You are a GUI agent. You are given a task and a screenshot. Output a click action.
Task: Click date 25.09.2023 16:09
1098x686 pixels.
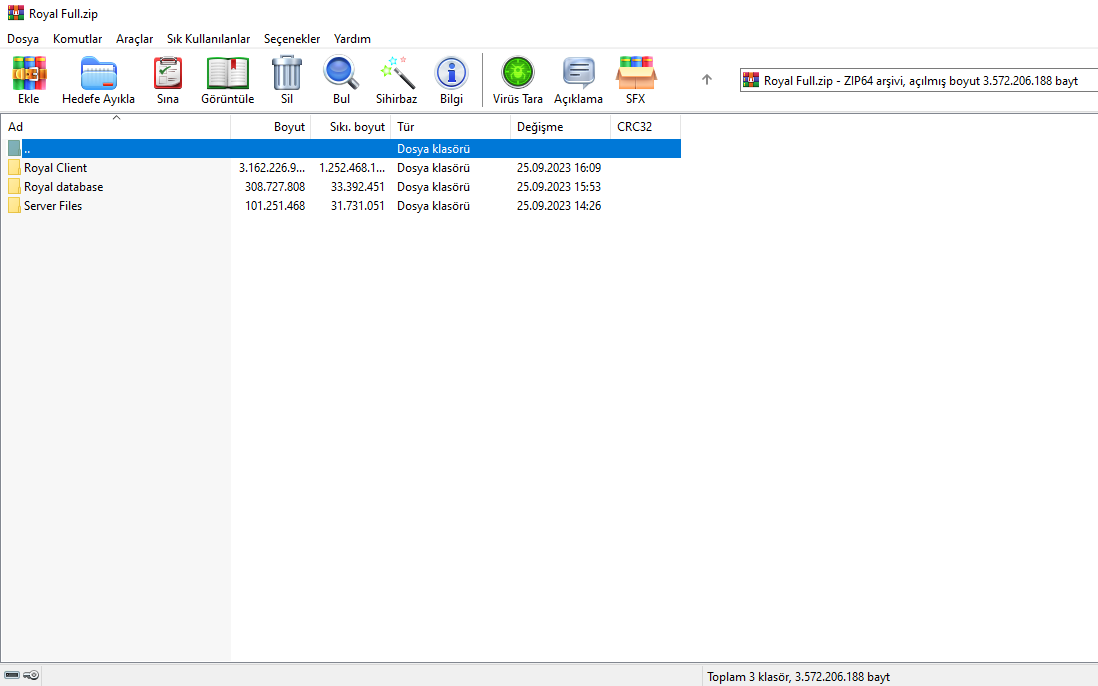pyautogui.click(x=559, y=167)
